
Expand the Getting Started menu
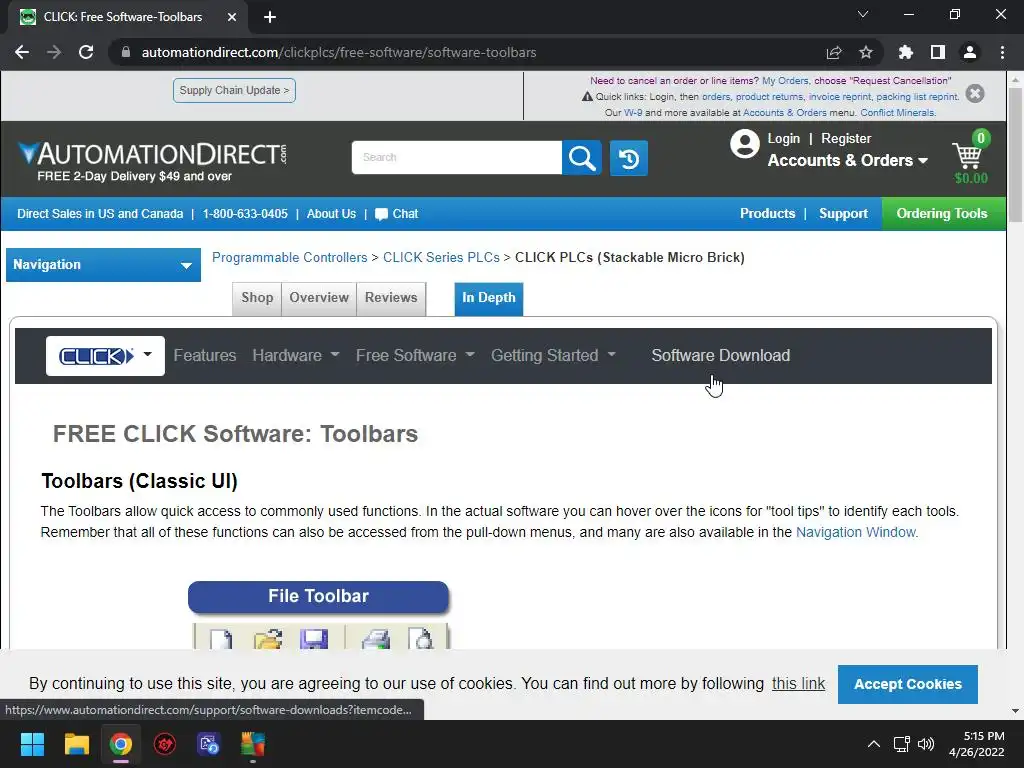click(553, 355)
